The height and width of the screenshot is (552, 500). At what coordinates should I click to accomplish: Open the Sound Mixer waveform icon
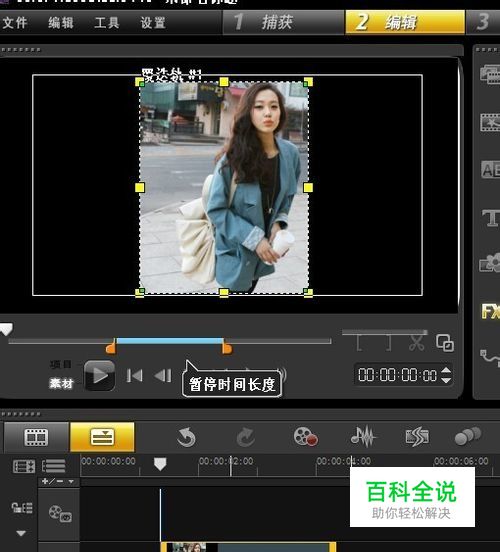click(x=363, y=437)
